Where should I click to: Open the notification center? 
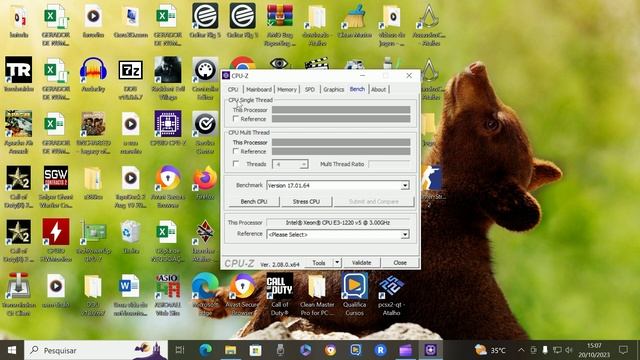pyautogui.click(x=623, y=350)
